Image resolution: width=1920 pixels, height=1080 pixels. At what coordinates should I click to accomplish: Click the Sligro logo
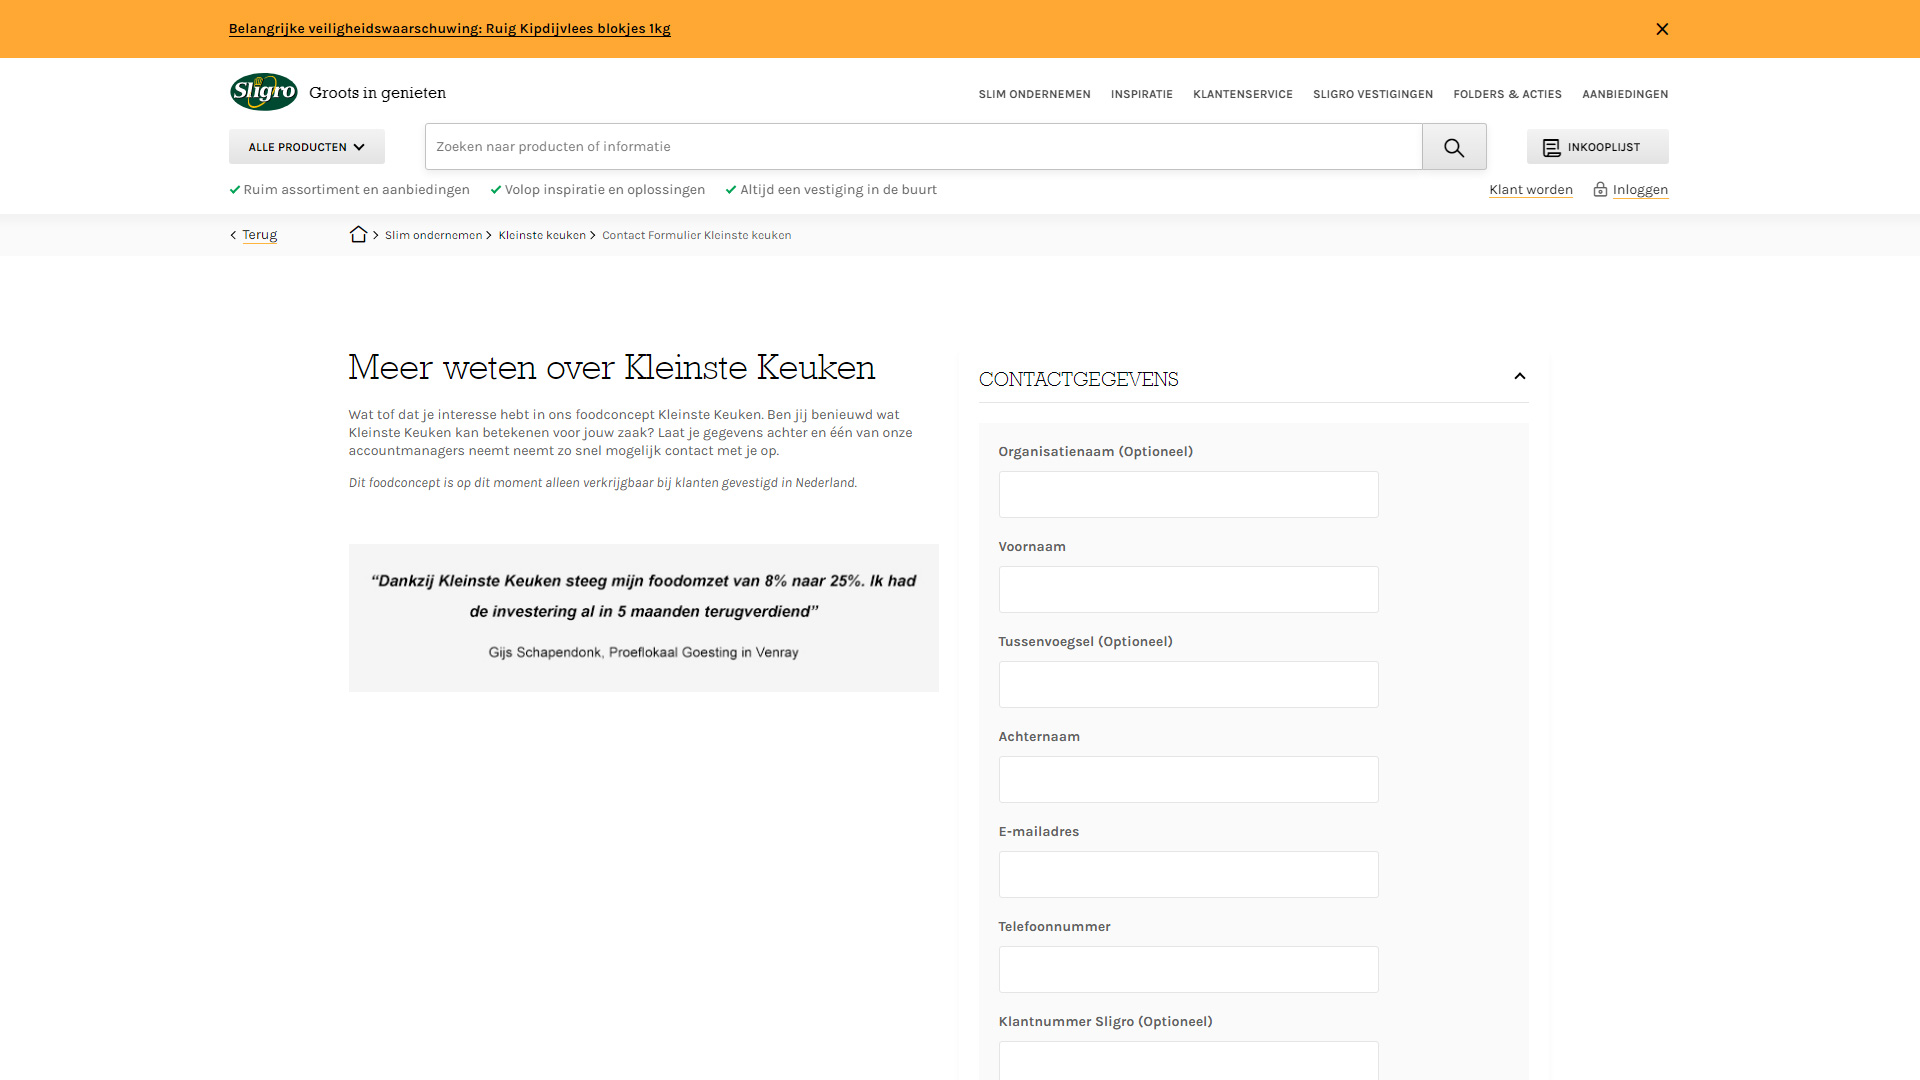coord(264,92)
